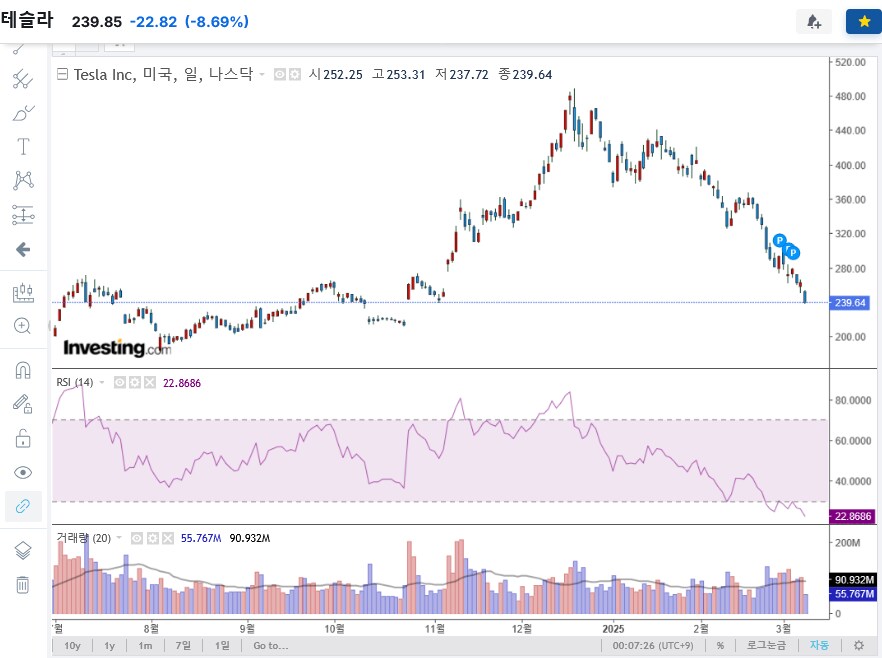Click the 종239.64 close price value
Image resolution: width=882 pixels, height=658 pixels.
point(525,74)
